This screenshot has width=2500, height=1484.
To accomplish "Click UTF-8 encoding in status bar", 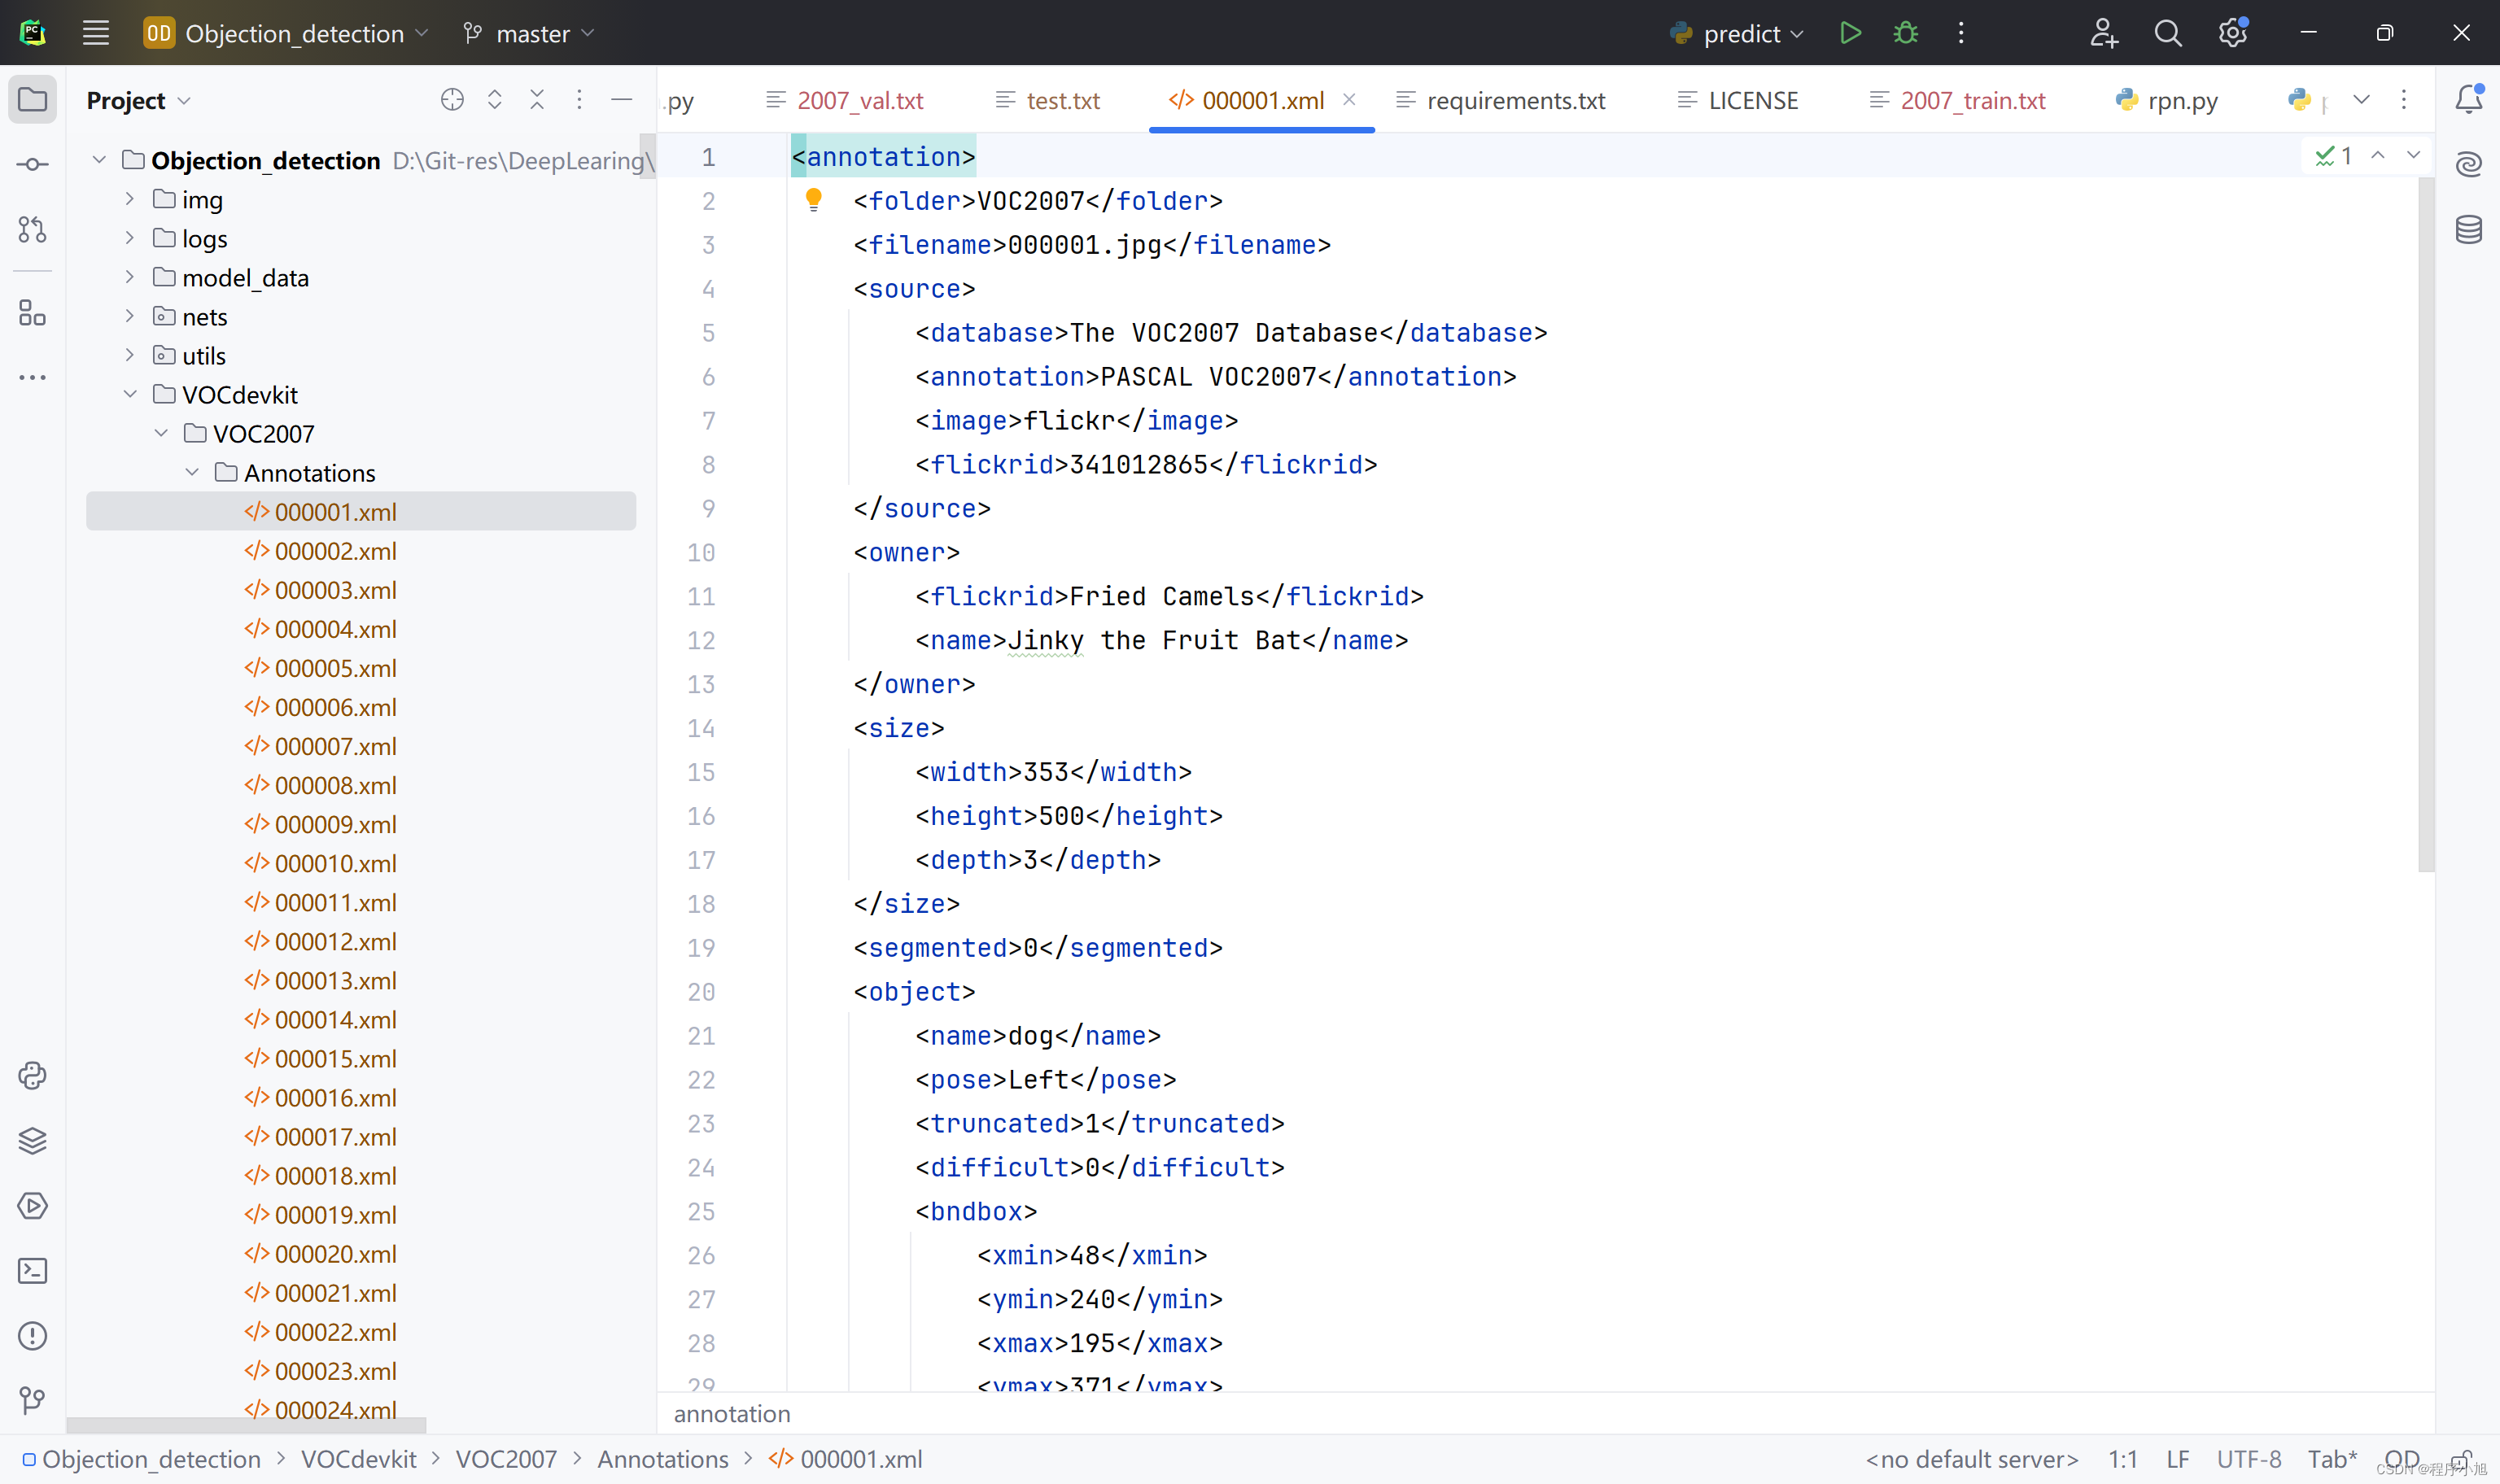I will [2248, 1459].
